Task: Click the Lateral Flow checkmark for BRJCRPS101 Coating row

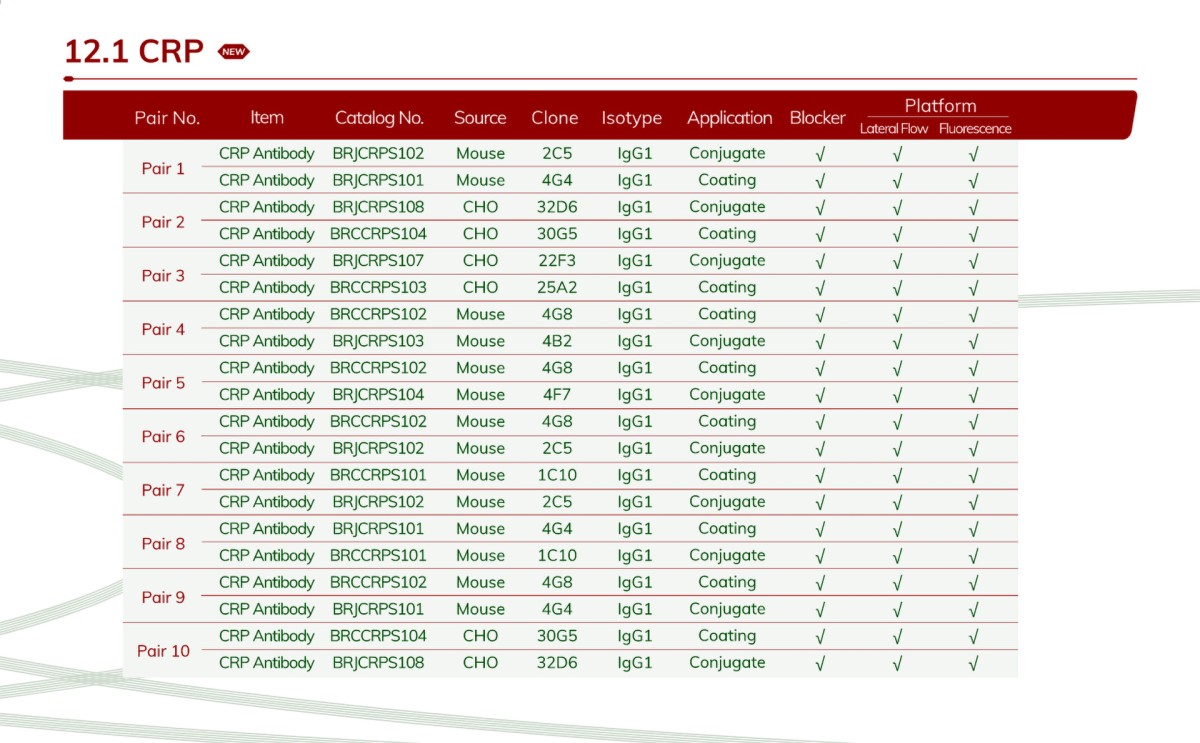Action: point(896,180)
